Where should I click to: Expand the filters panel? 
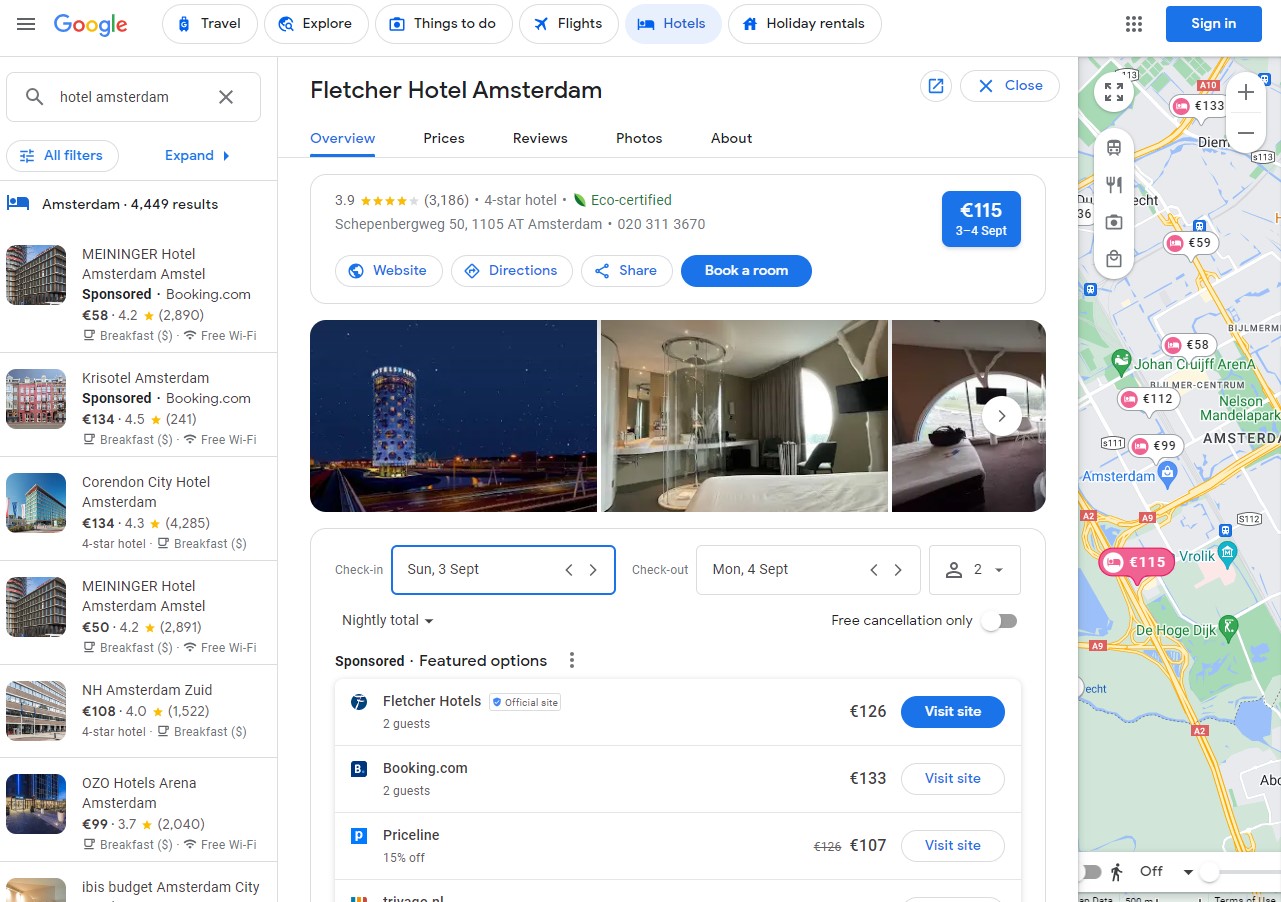tap(198, 155)
